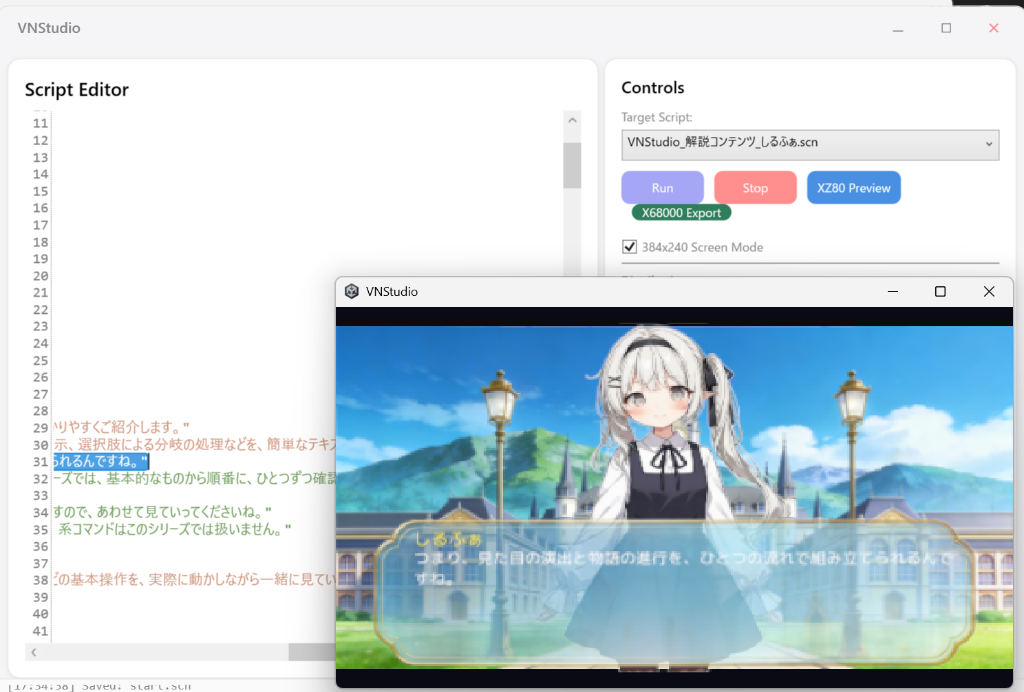Click line 29 text ending ご紹介します

121,428
